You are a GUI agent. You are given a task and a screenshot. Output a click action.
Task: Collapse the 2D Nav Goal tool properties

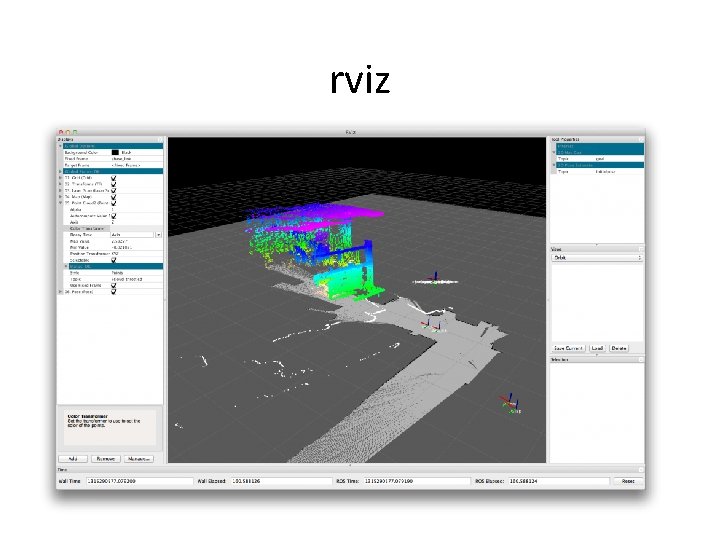[554, 152]
